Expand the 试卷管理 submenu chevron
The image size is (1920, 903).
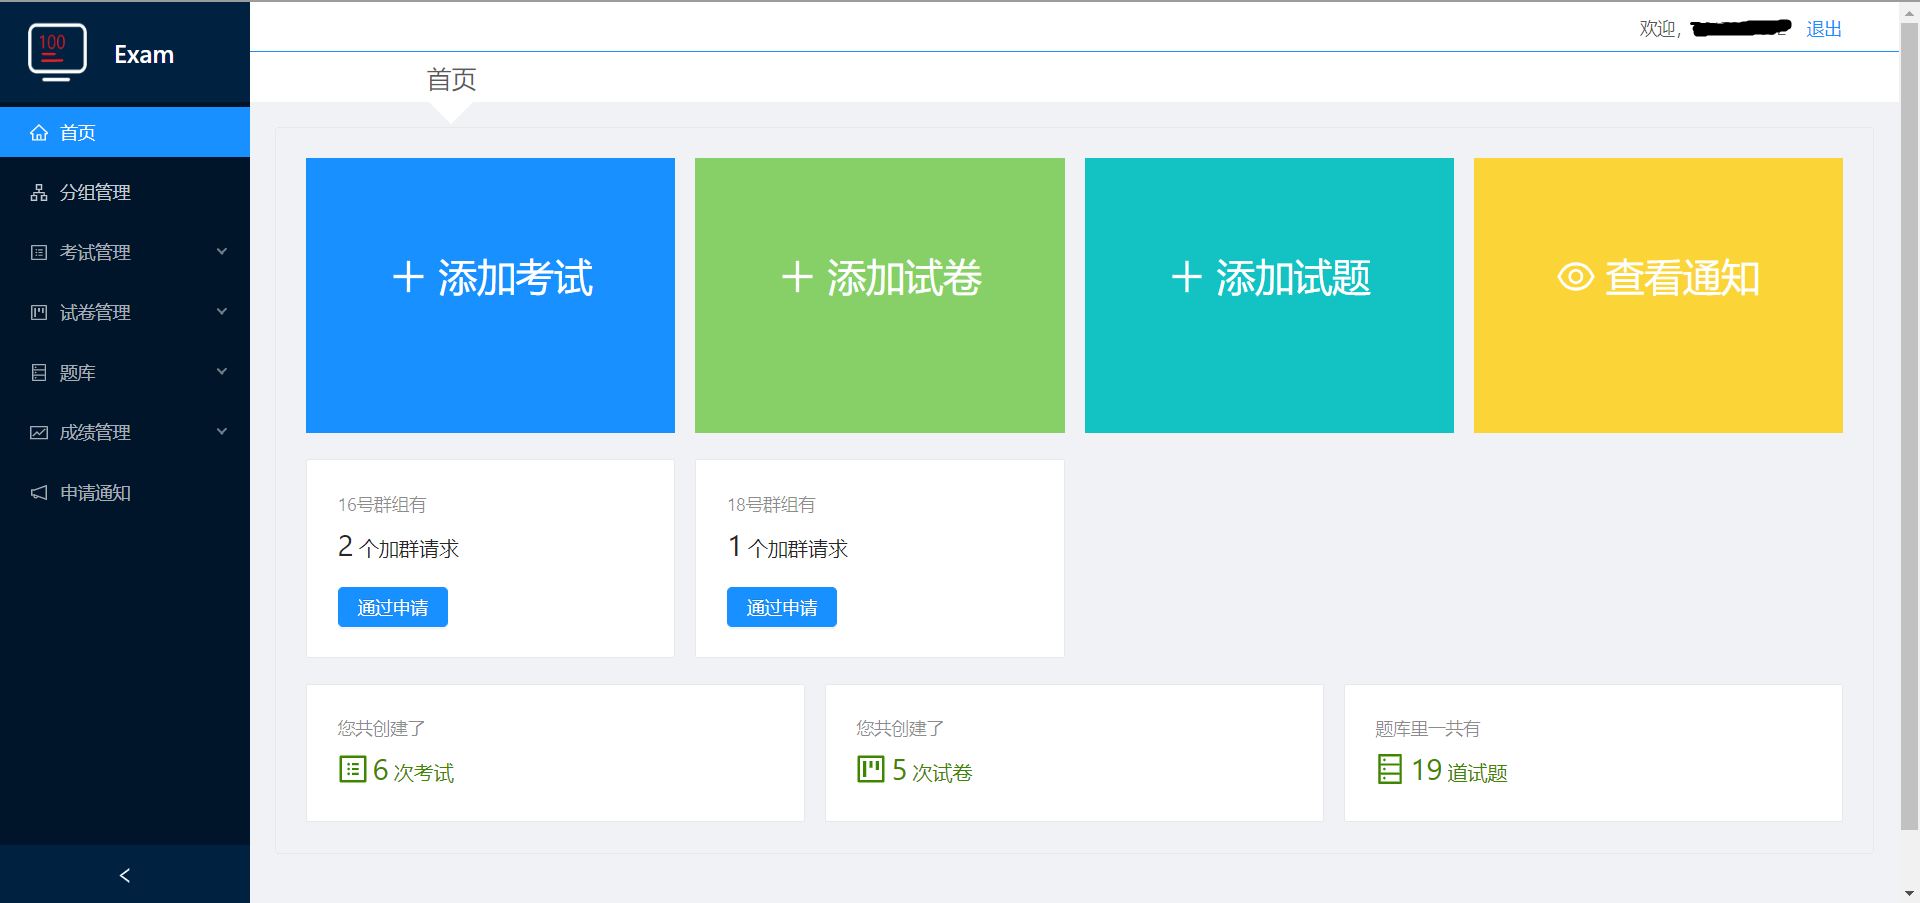[222, 312]
